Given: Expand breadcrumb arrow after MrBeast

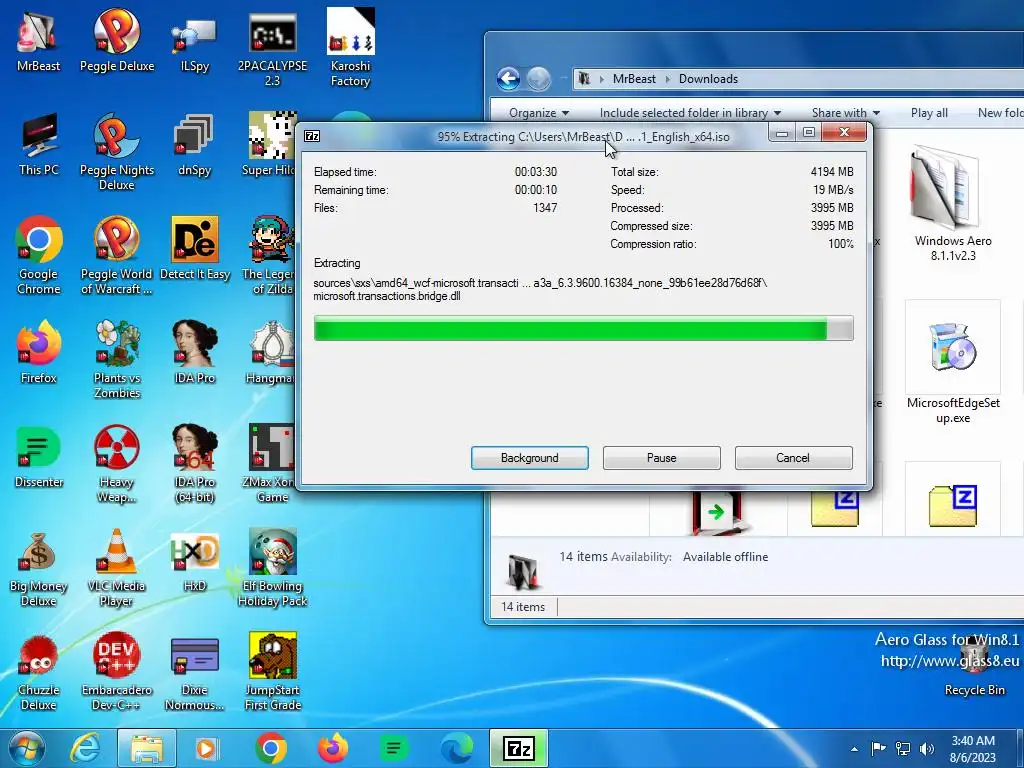Looking at the screenshot, I should pyautogui.click(x=667, y=79).
